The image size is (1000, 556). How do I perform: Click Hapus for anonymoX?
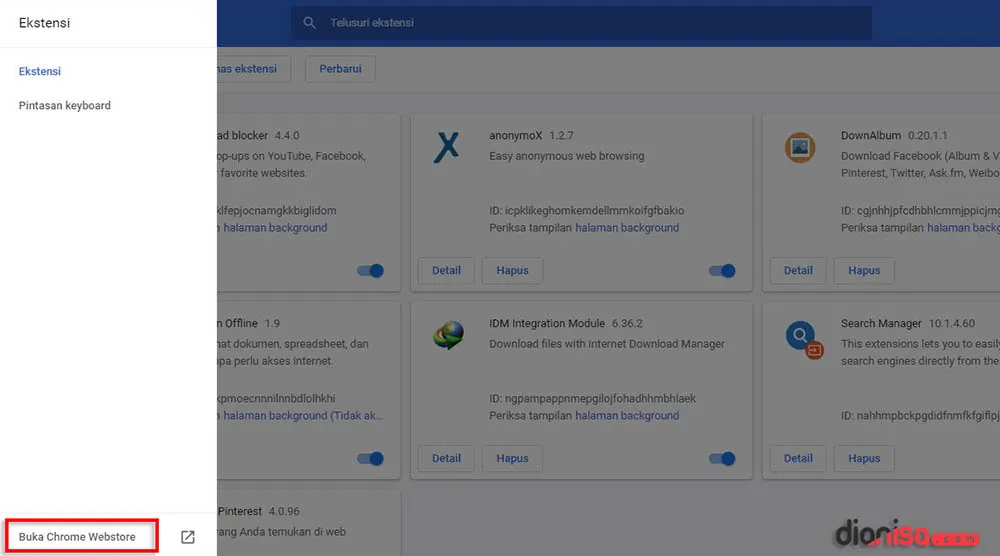click(512, 270)
